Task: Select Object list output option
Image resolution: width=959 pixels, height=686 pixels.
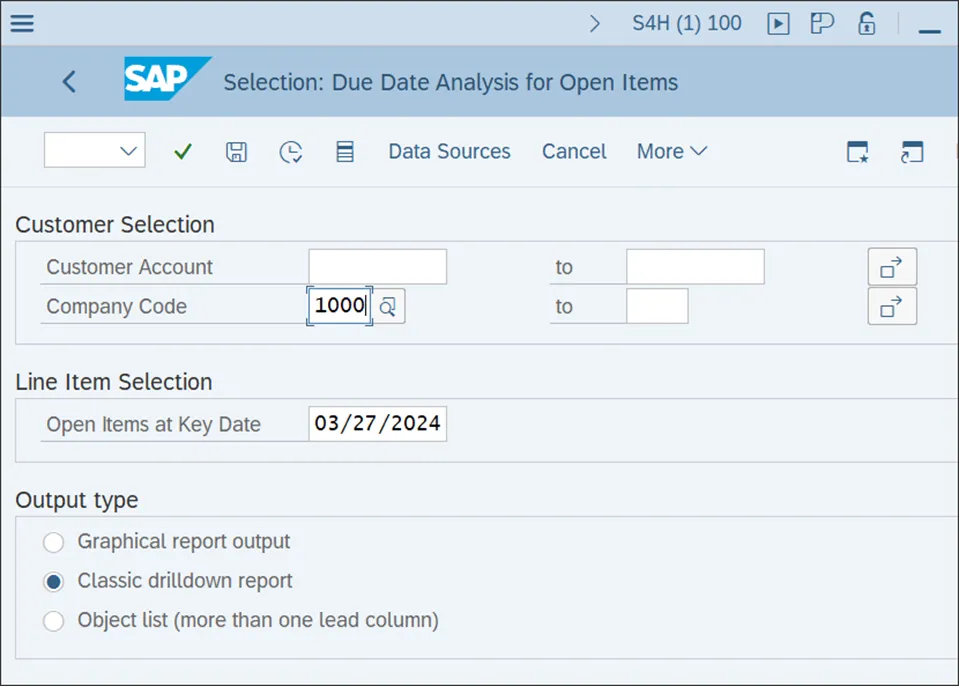Action: [x=54, y=621]
